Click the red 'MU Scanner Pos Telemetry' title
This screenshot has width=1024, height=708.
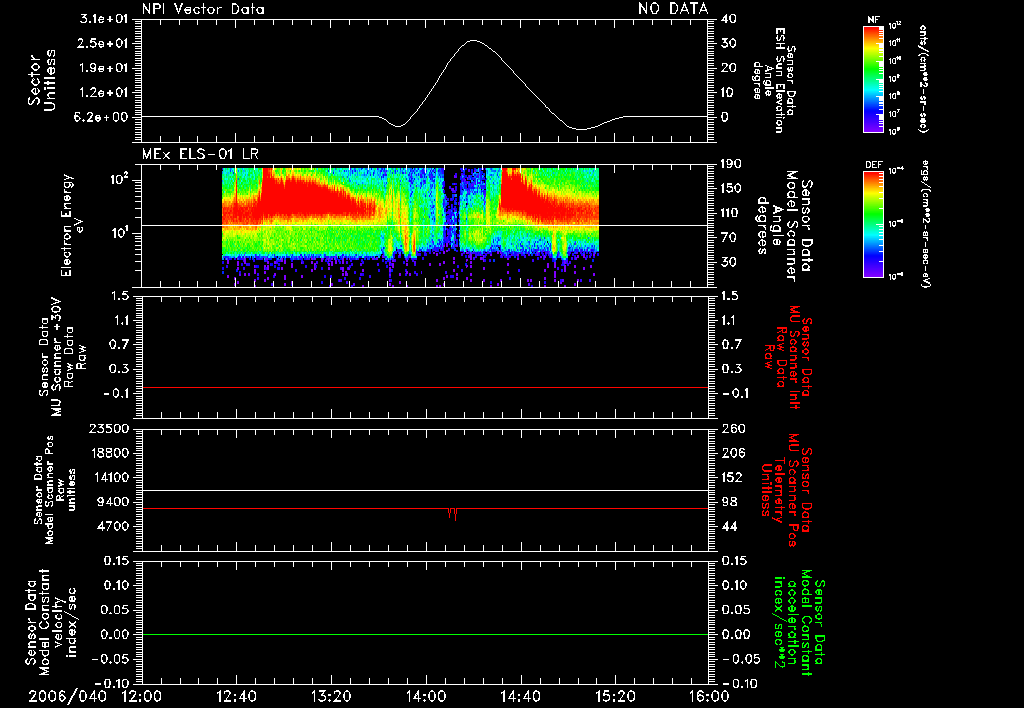coord(788,490)
